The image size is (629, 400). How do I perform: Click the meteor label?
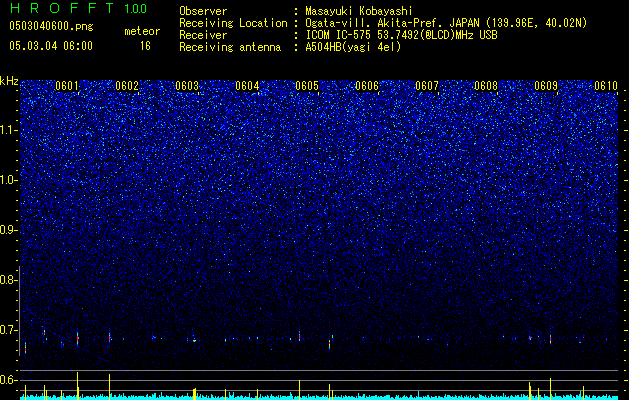click(x=142, y=31)
